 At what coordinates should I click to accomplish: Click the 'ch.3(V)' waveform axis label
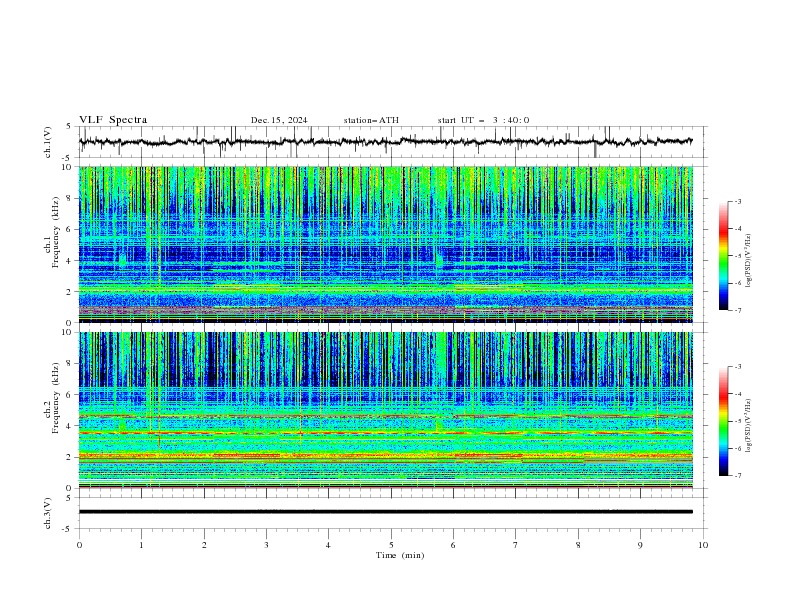pyautogui.click(x=48, y=513)
